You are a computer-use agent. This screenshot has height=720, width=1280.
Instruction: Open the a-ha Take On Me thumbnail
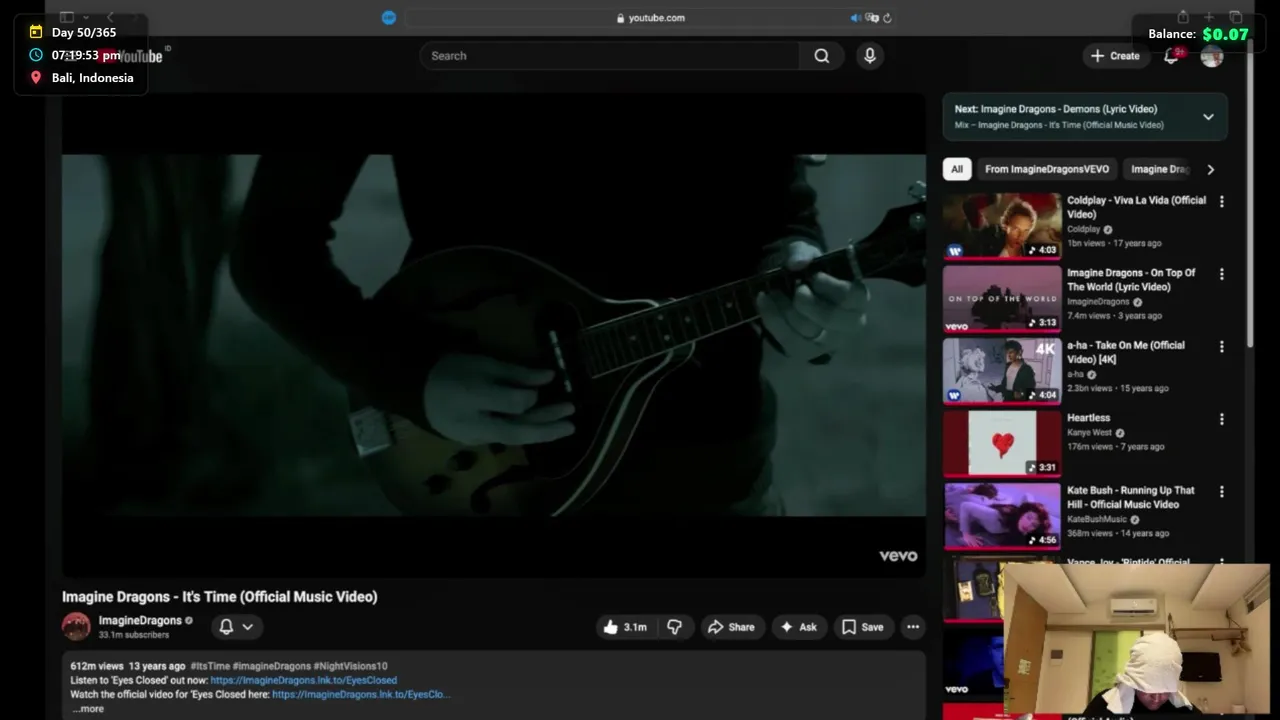click(x=1002, y=371)
